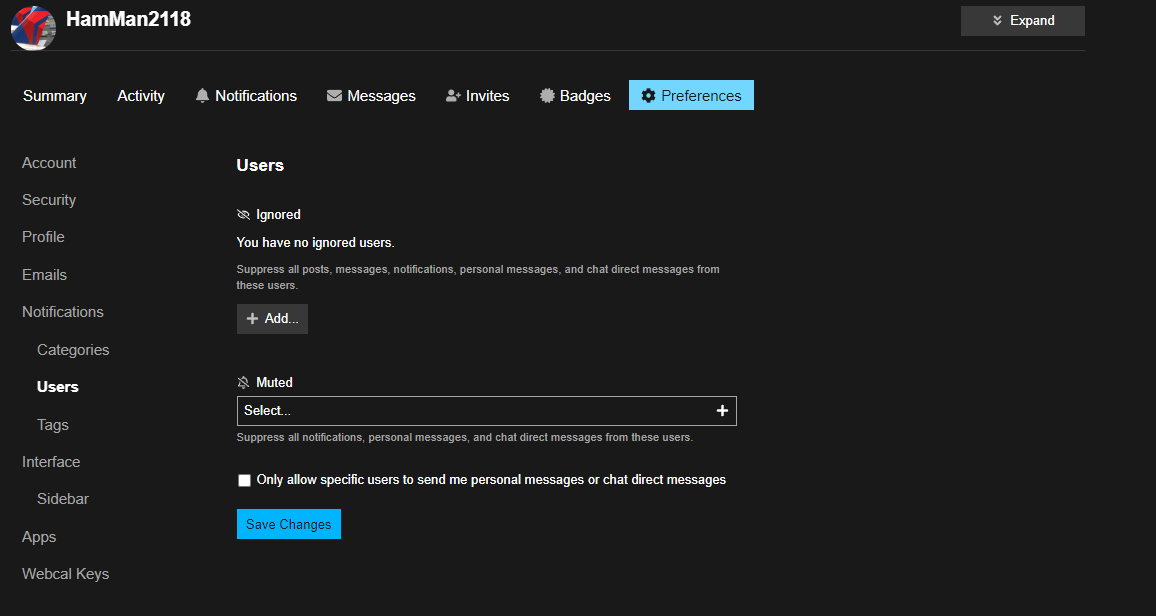Select the envelope icon for Messages

click(x=333, y=95)
